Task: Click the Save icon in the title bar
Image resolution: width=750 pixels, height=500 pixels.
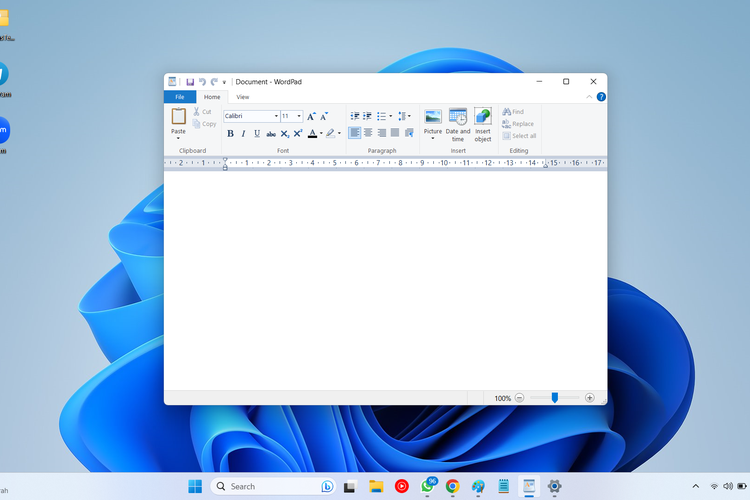Action: (x=190, y=82)
